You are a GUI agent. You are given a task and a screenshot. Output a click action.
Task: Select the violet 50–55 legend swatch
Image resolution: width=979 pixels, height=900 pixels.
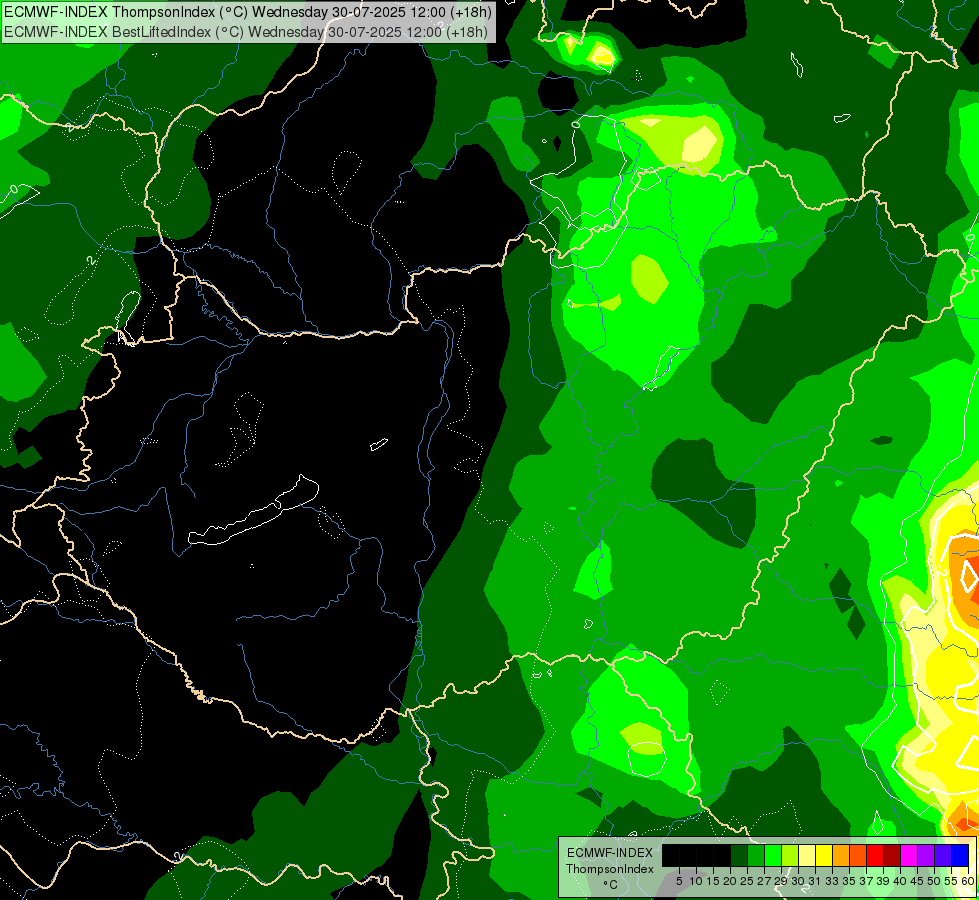pyautogui.click(x=943, y=855)
